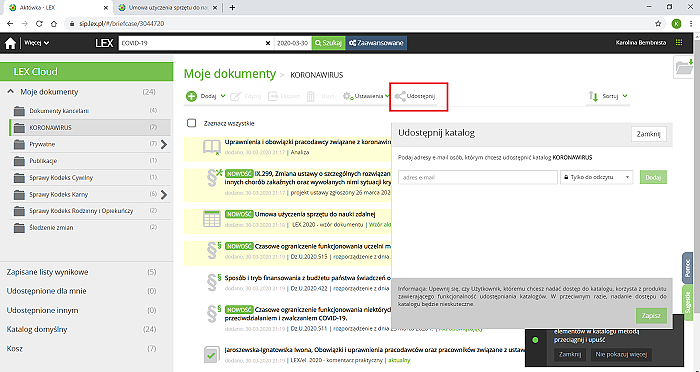
Task: Open the Pomoc side tab
Action: pos(688,268)
